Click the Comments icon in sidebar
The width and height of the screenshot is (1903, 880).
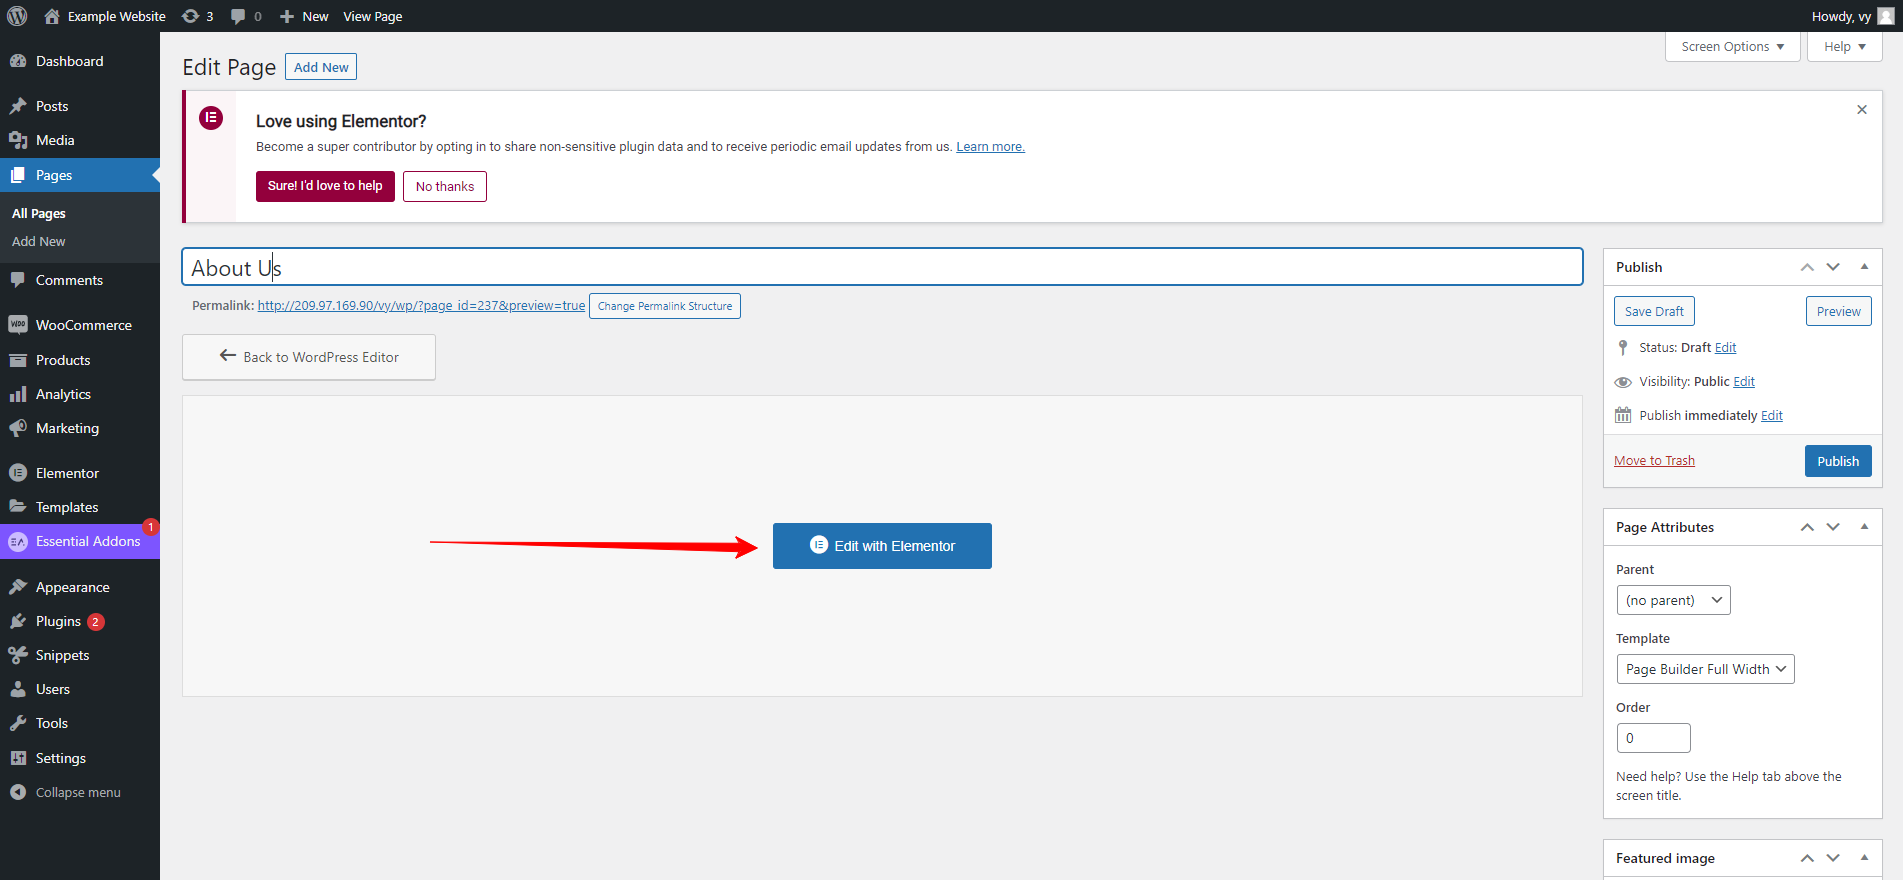pos(18,280)
